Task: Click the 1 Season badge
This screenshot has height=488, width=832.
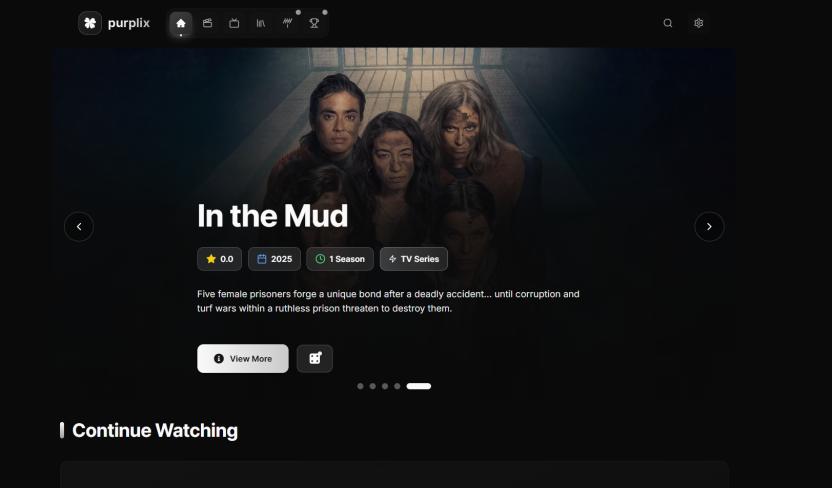Action: coord(340,259)
